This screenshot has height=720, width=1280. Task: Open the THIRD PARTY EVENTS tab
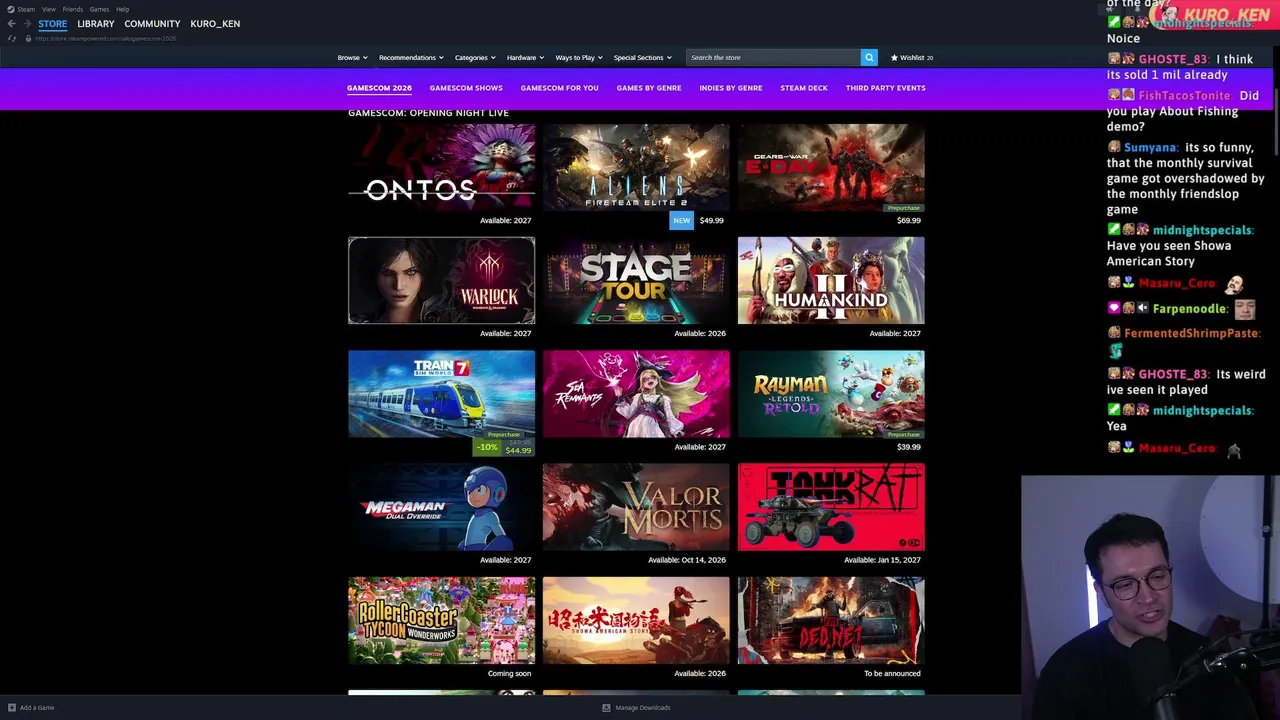click(886, 88)
